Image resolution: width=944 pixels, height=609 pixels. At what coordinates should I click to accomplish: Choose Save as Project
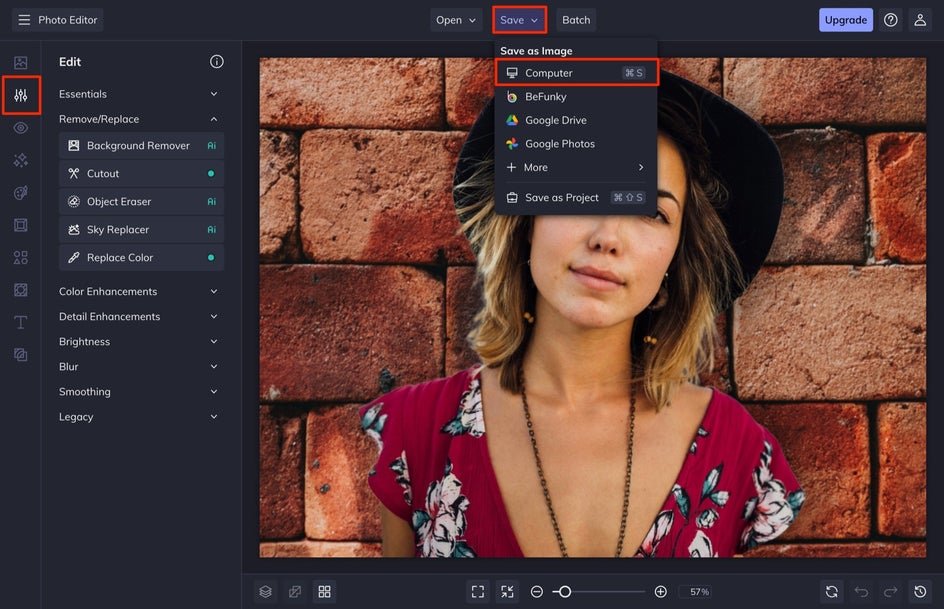point(576,197)
